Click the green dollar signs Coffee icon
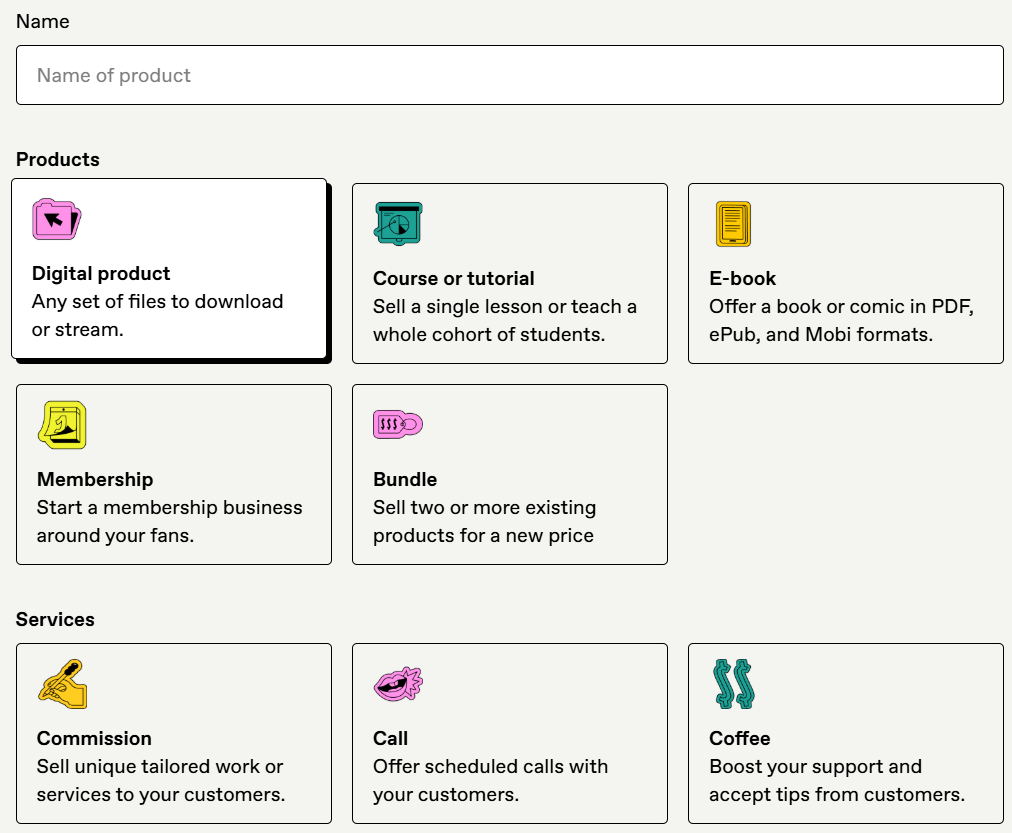The height and width of the screenshot is (833, 1012). pyautogui.click(x=732, y=684)
